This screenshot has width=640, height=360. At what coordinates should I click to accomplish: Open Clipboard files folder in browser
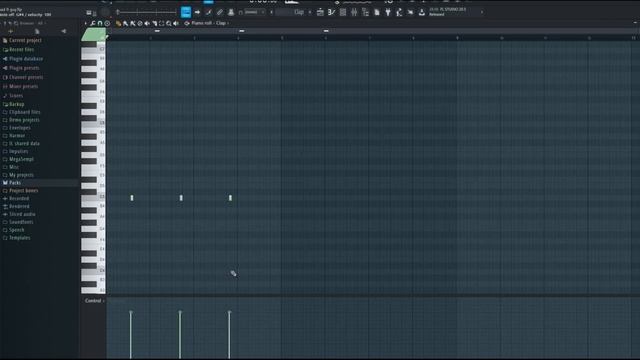click(22, 112)
